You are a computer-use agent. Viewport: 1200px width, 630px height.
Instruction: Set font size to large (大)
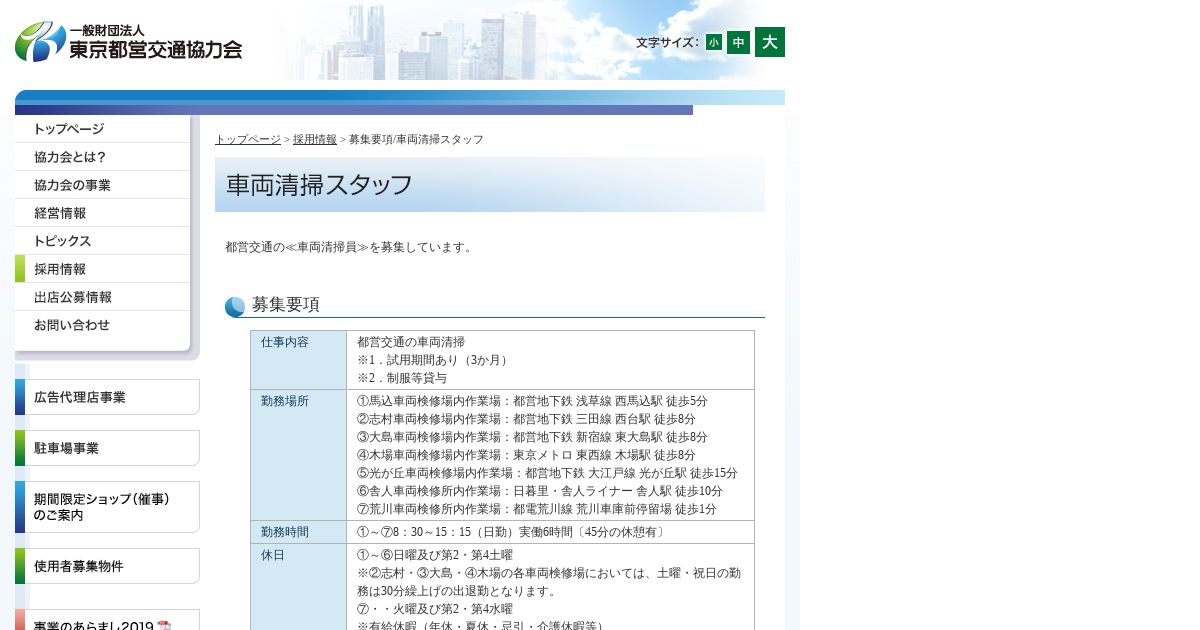click(x=770, y=42)
